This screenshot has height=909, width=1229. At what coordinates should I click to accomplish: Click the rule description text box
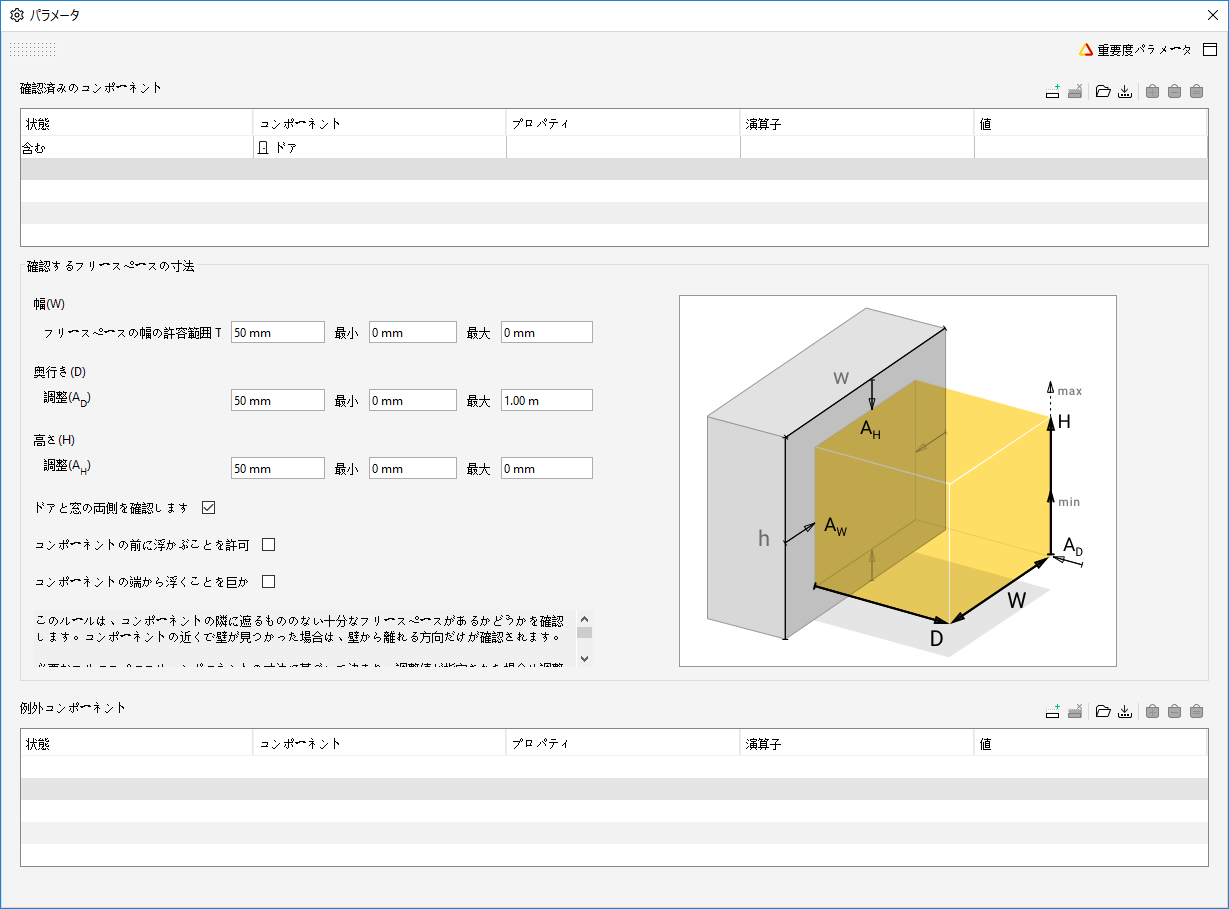(x=305, y=639)
